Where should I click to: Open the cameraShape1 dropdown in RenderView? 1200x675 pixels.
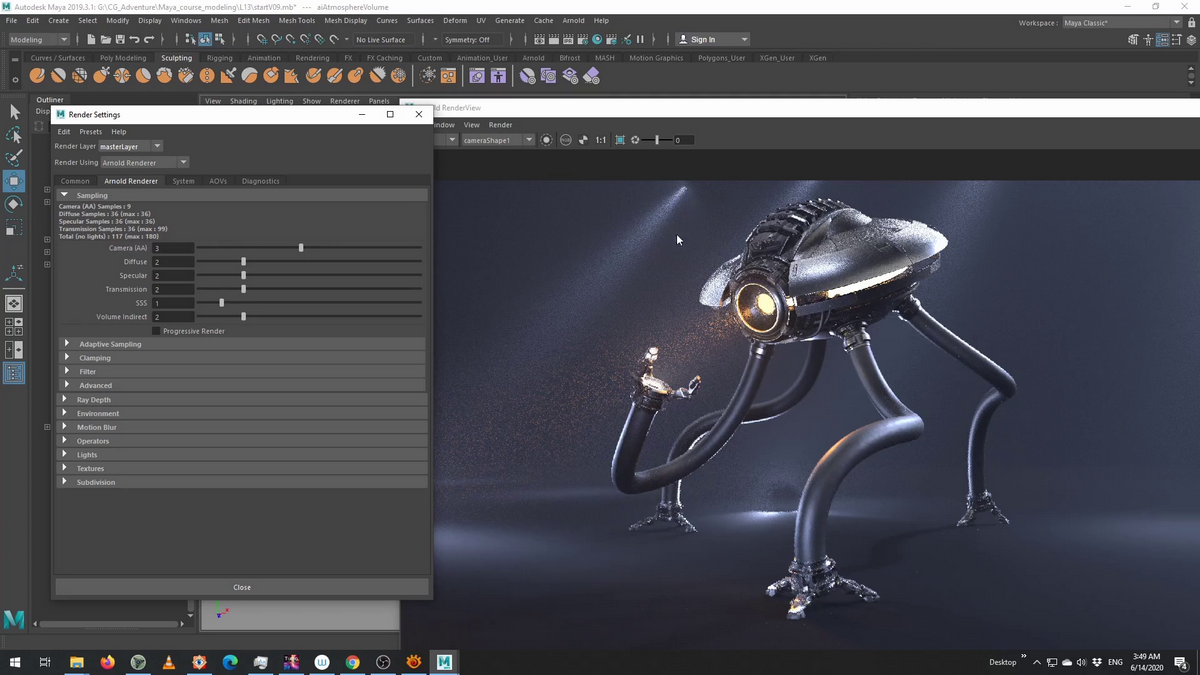[x=497, y=140]
